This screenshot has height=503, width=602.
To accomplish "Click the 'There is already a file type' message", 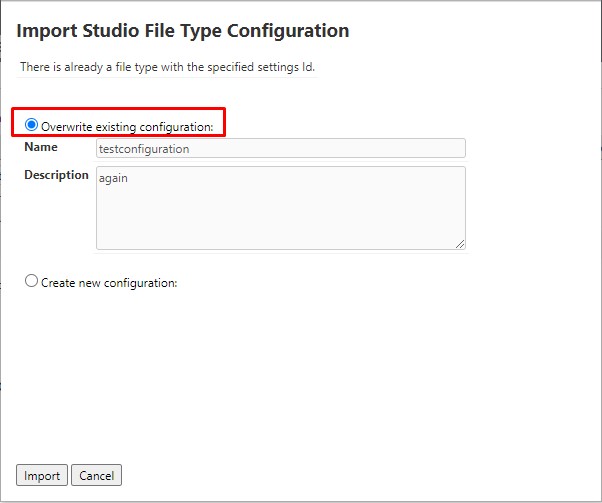I will (167, 67).
